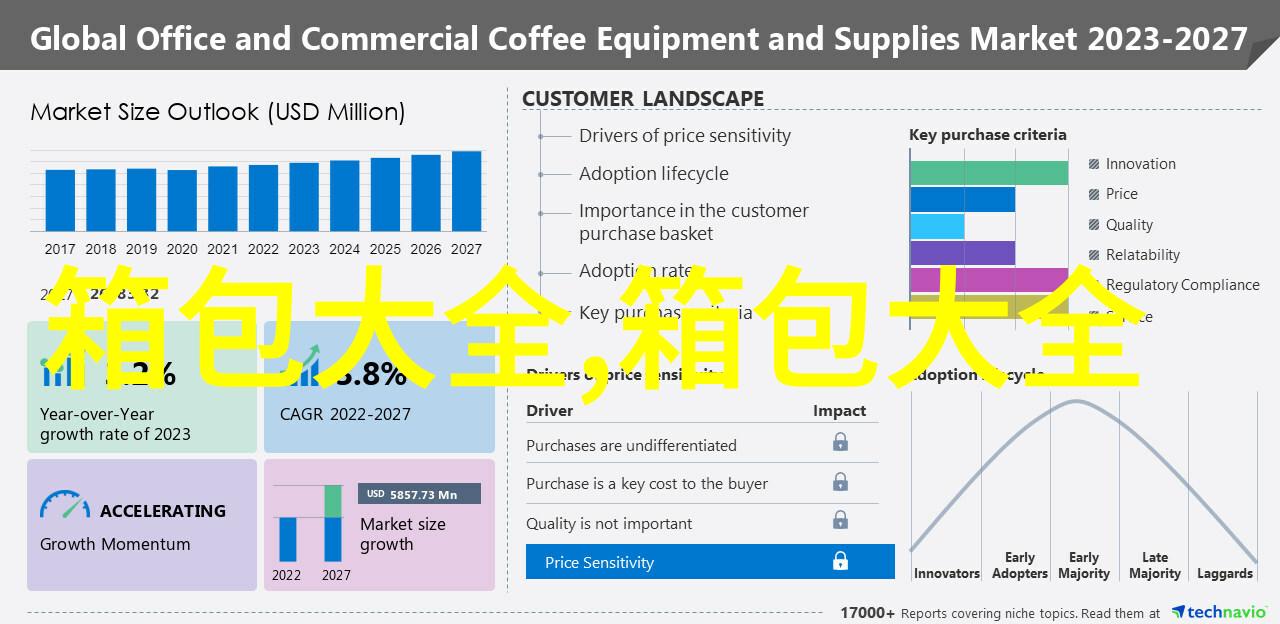Click the 2025 axis label in Market Size Outlook

385,250
